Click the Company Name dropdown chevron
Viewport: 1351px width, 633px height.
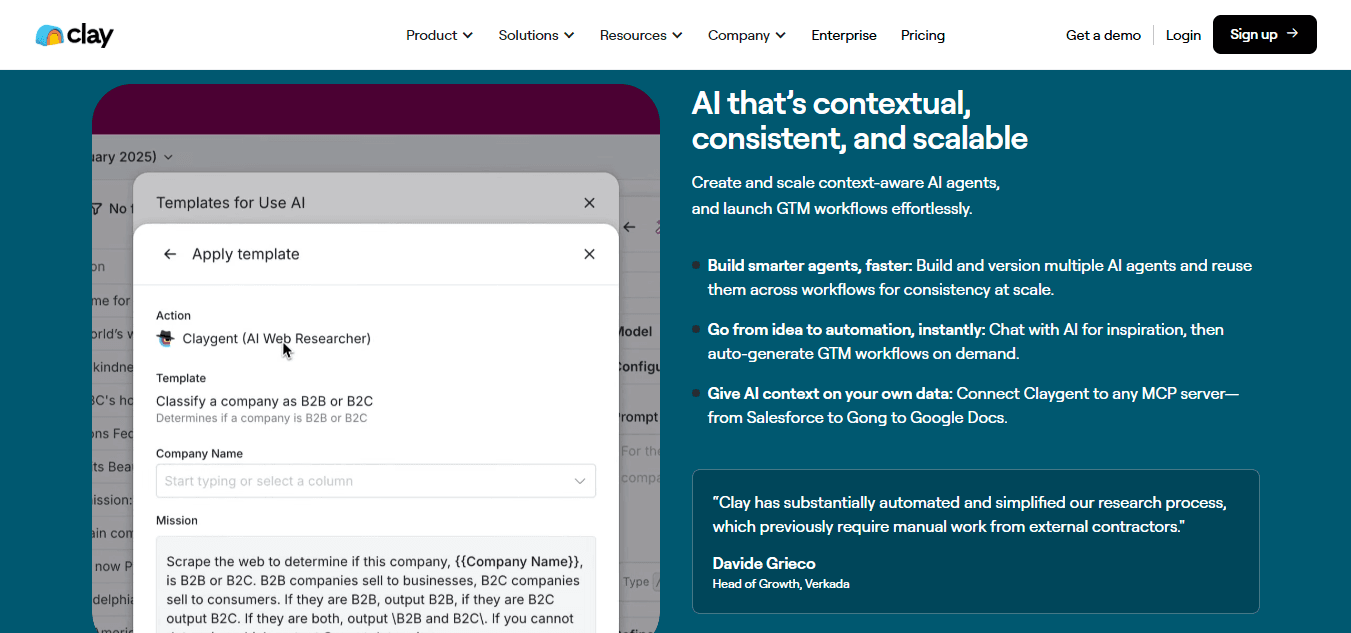point(579,481)
